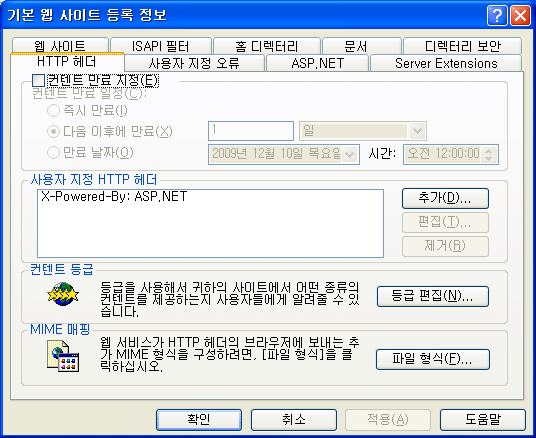The image size is (536, 438).
Task: Switch to the 디렉터리 보안 tab
Action: click(463, 45)
